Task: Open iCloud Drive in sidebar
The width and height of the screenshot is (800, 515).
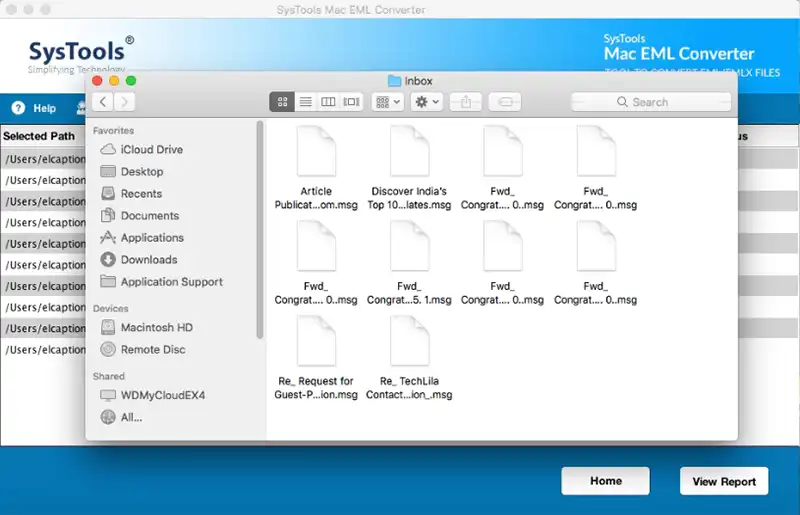Action: (x=152, y=150)
